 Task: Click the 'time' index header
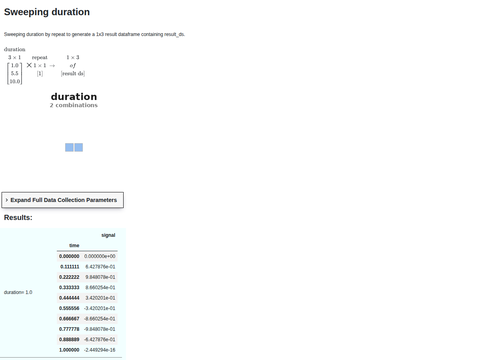[x=74, y=245]
